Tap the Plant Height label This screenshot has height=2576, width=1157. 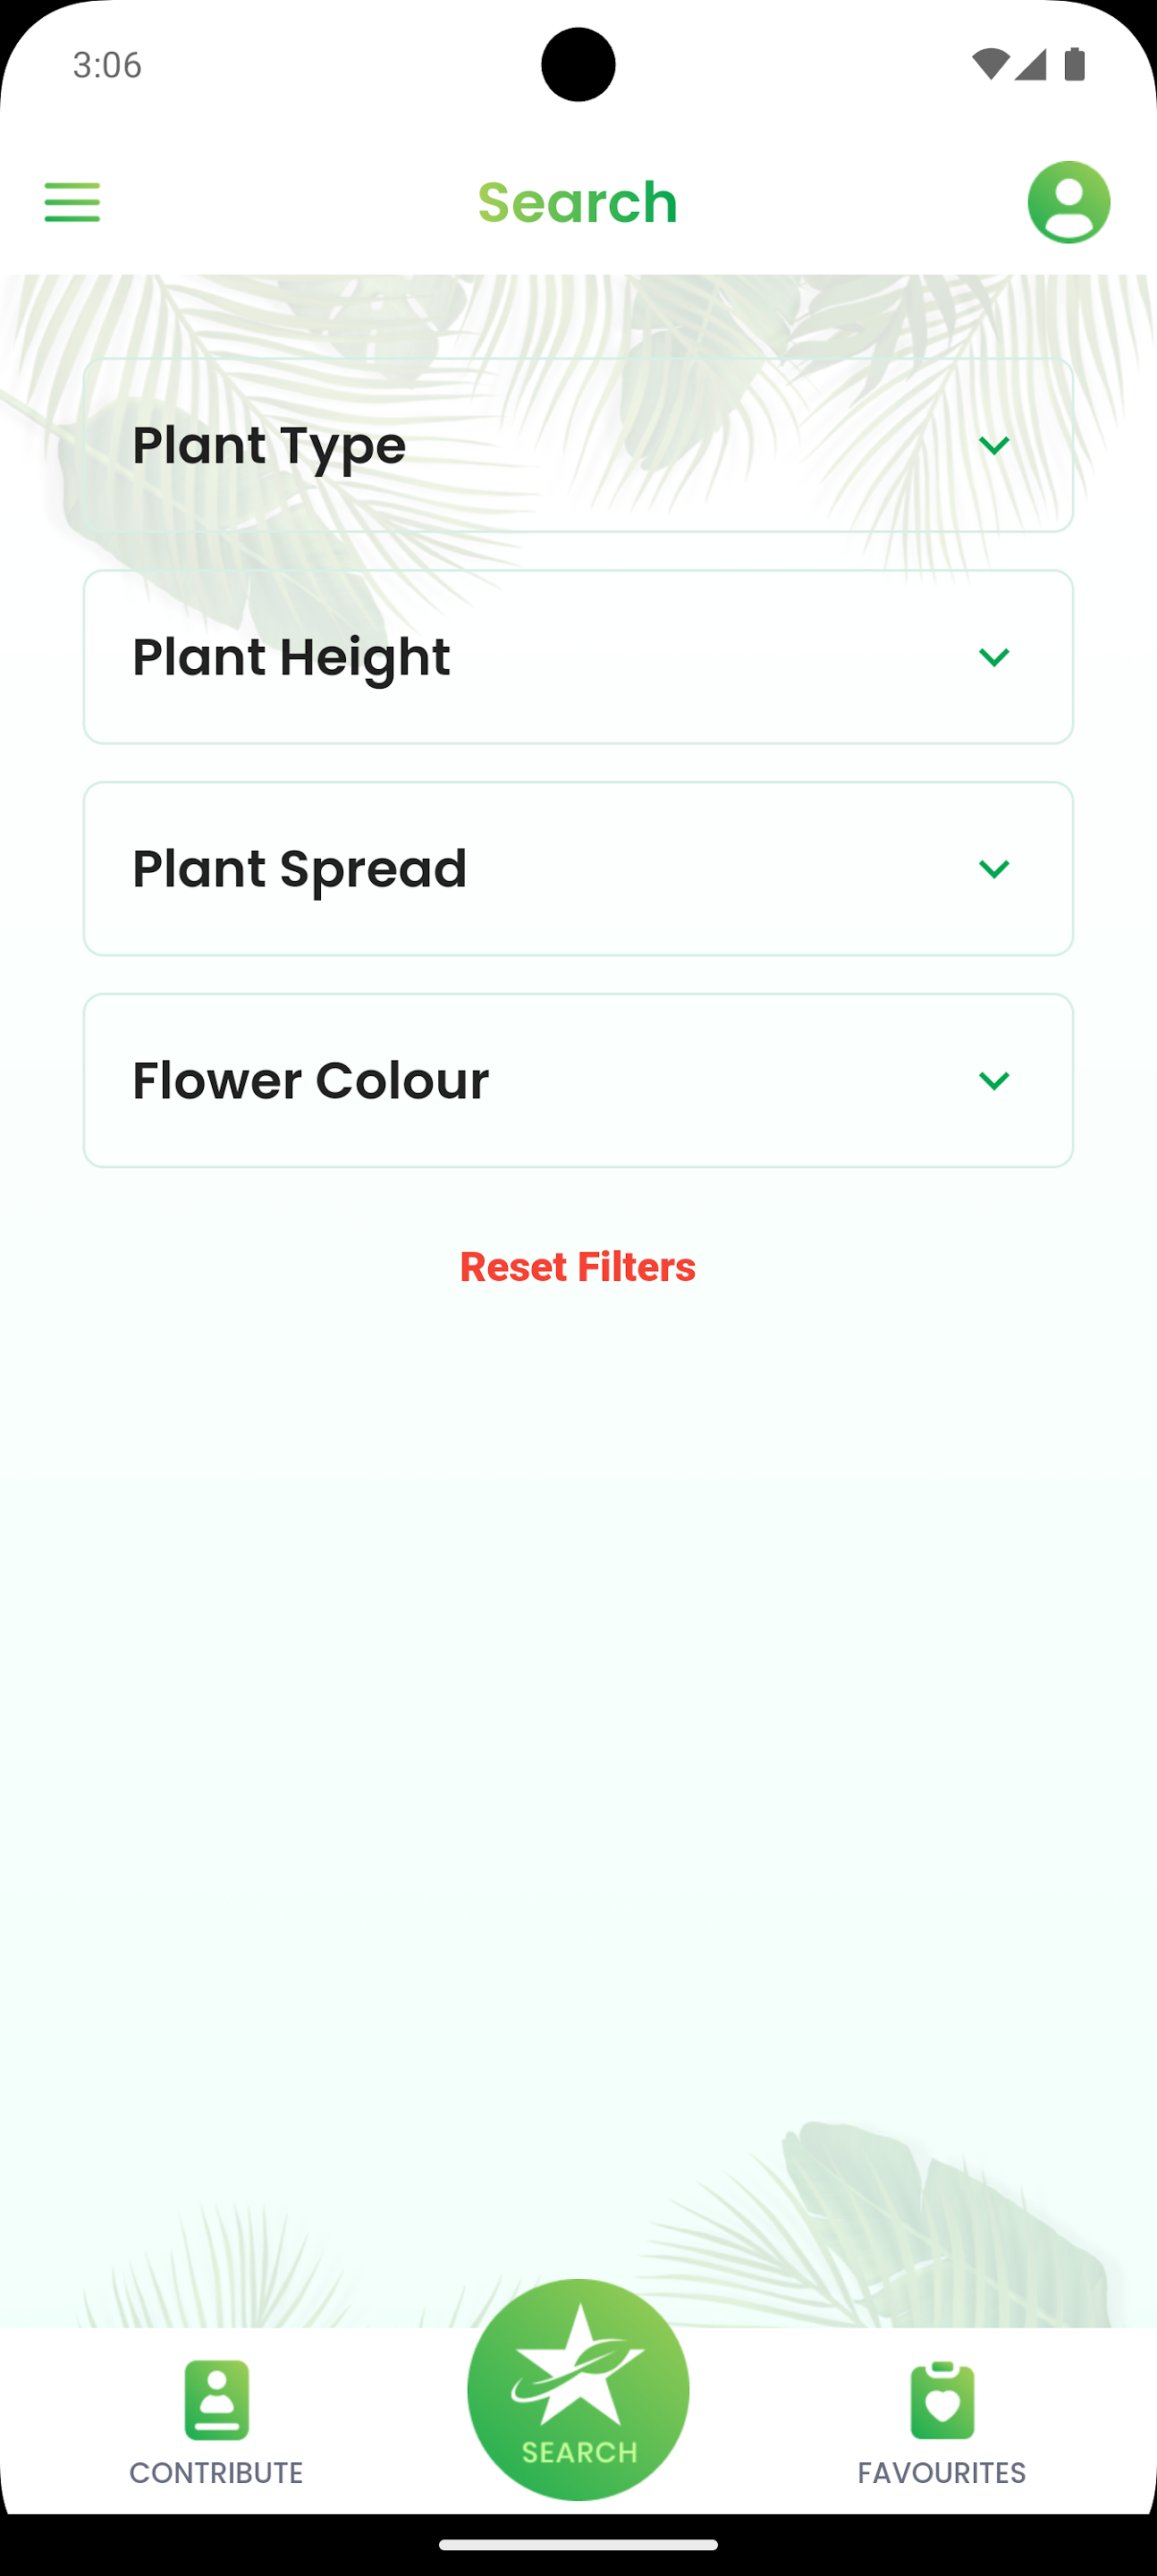click(x=291, y=657)
